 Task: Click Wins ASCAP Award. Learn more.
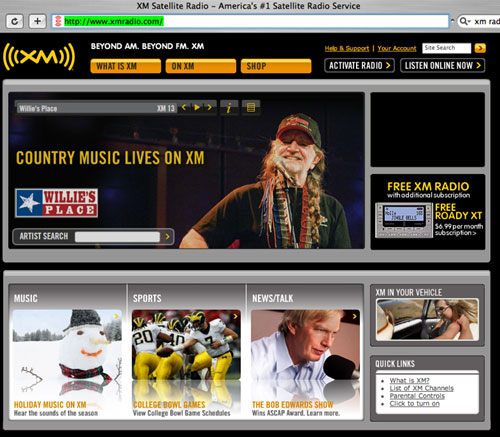click(x=296, y=413)
